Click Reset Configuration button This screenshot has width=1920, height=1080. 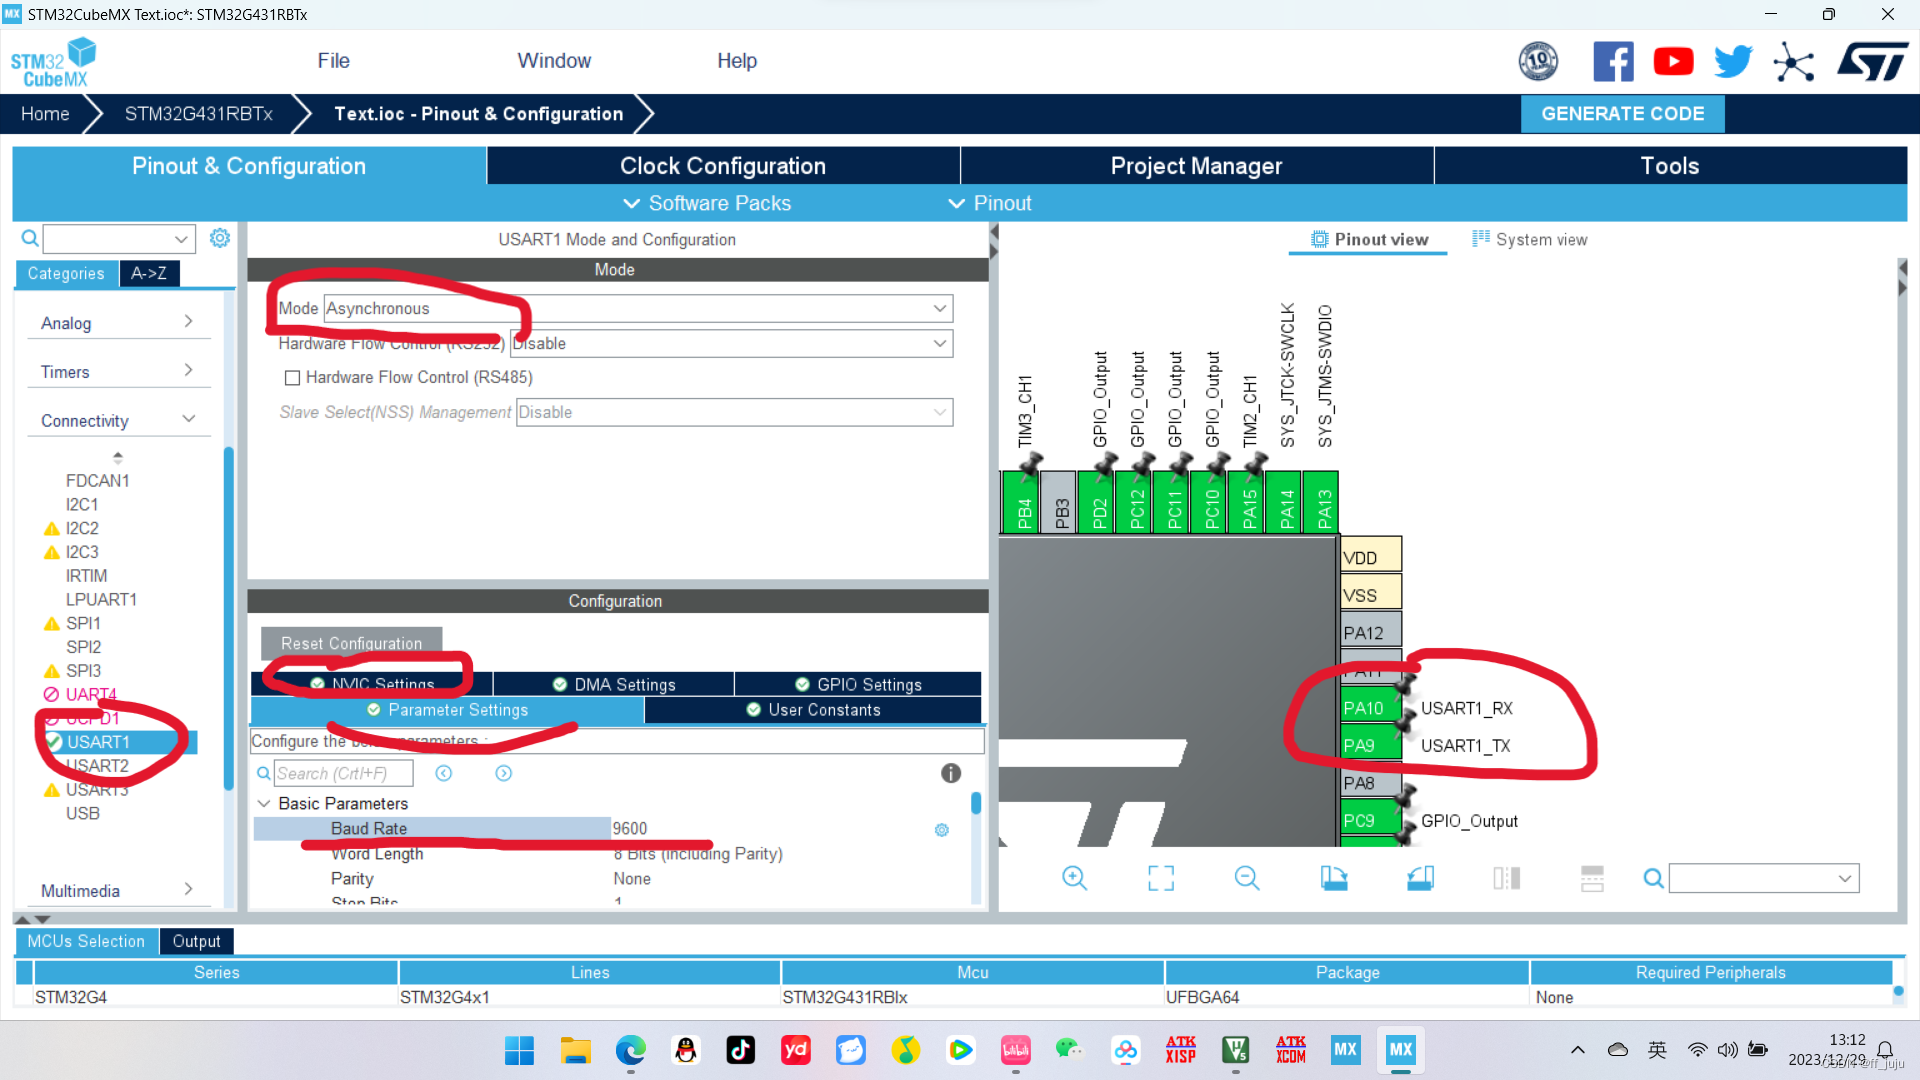[x=351, y=644]
